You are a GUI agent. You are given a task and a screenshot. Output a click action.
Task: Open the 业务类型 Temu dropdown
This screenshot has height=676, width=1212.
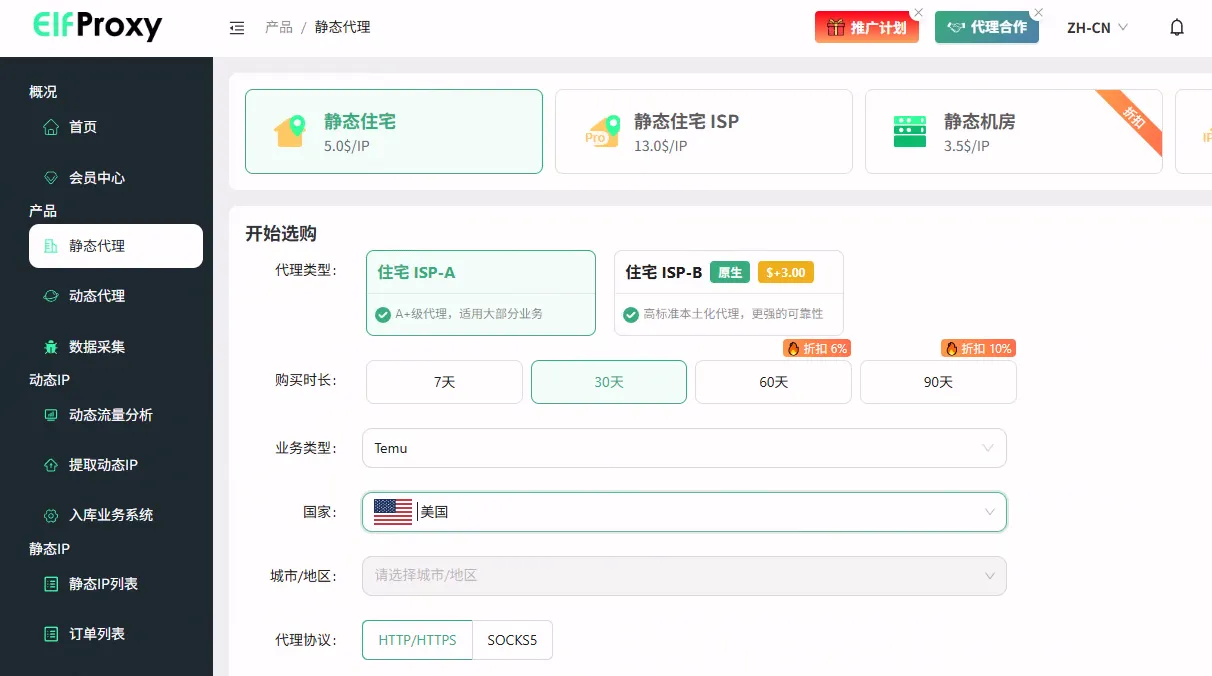click(684, 448)
